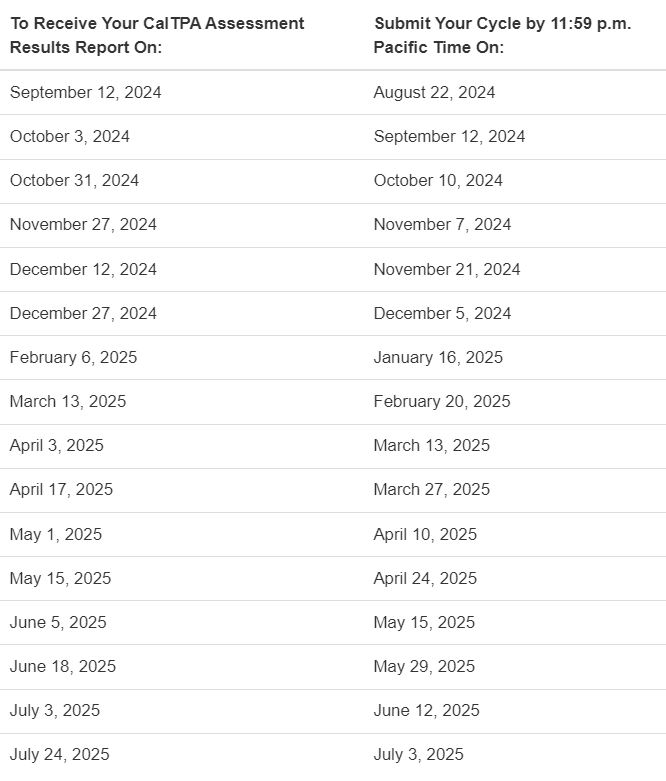Select the August 22, 2024 submission date
The image size is (666, 781).
434,93
